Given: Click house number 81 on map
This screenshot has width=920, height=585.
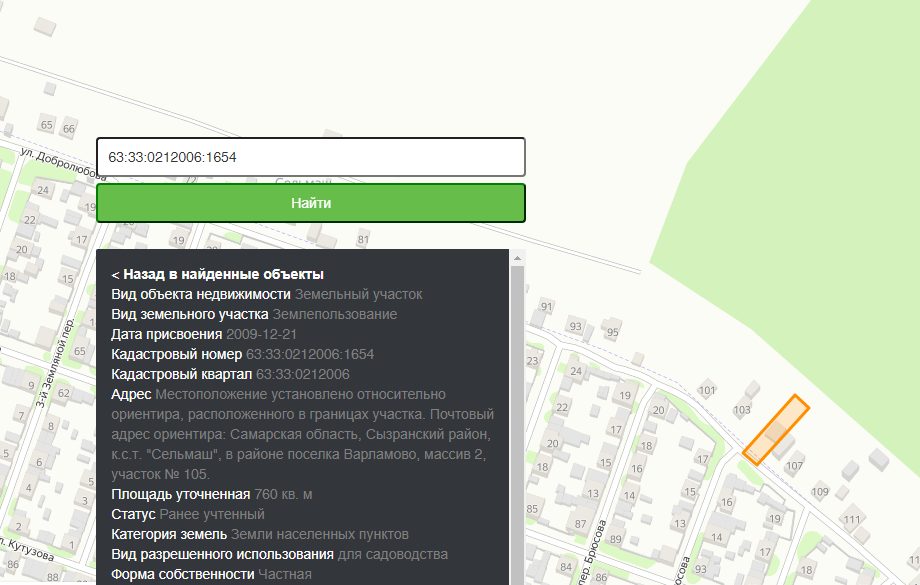Looking at the screenshot, I should pos(363,239).
